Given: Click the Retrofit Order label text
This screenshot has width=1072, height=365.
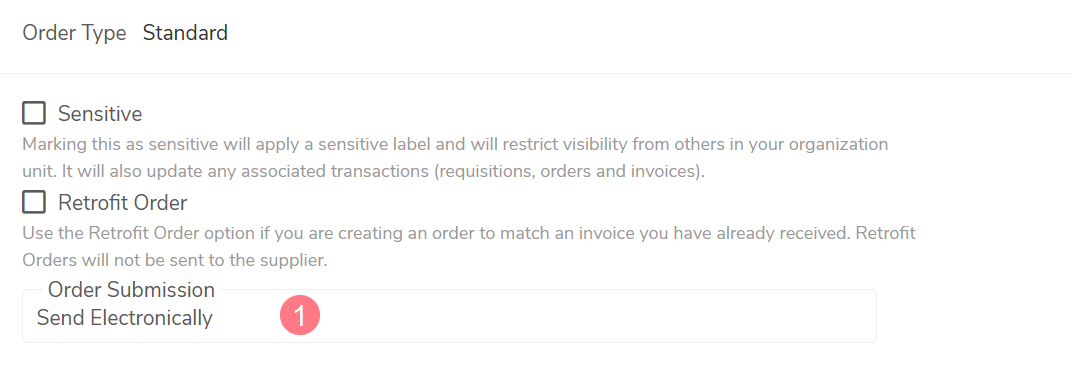Looking at the screenshot, I should [122, 202].
